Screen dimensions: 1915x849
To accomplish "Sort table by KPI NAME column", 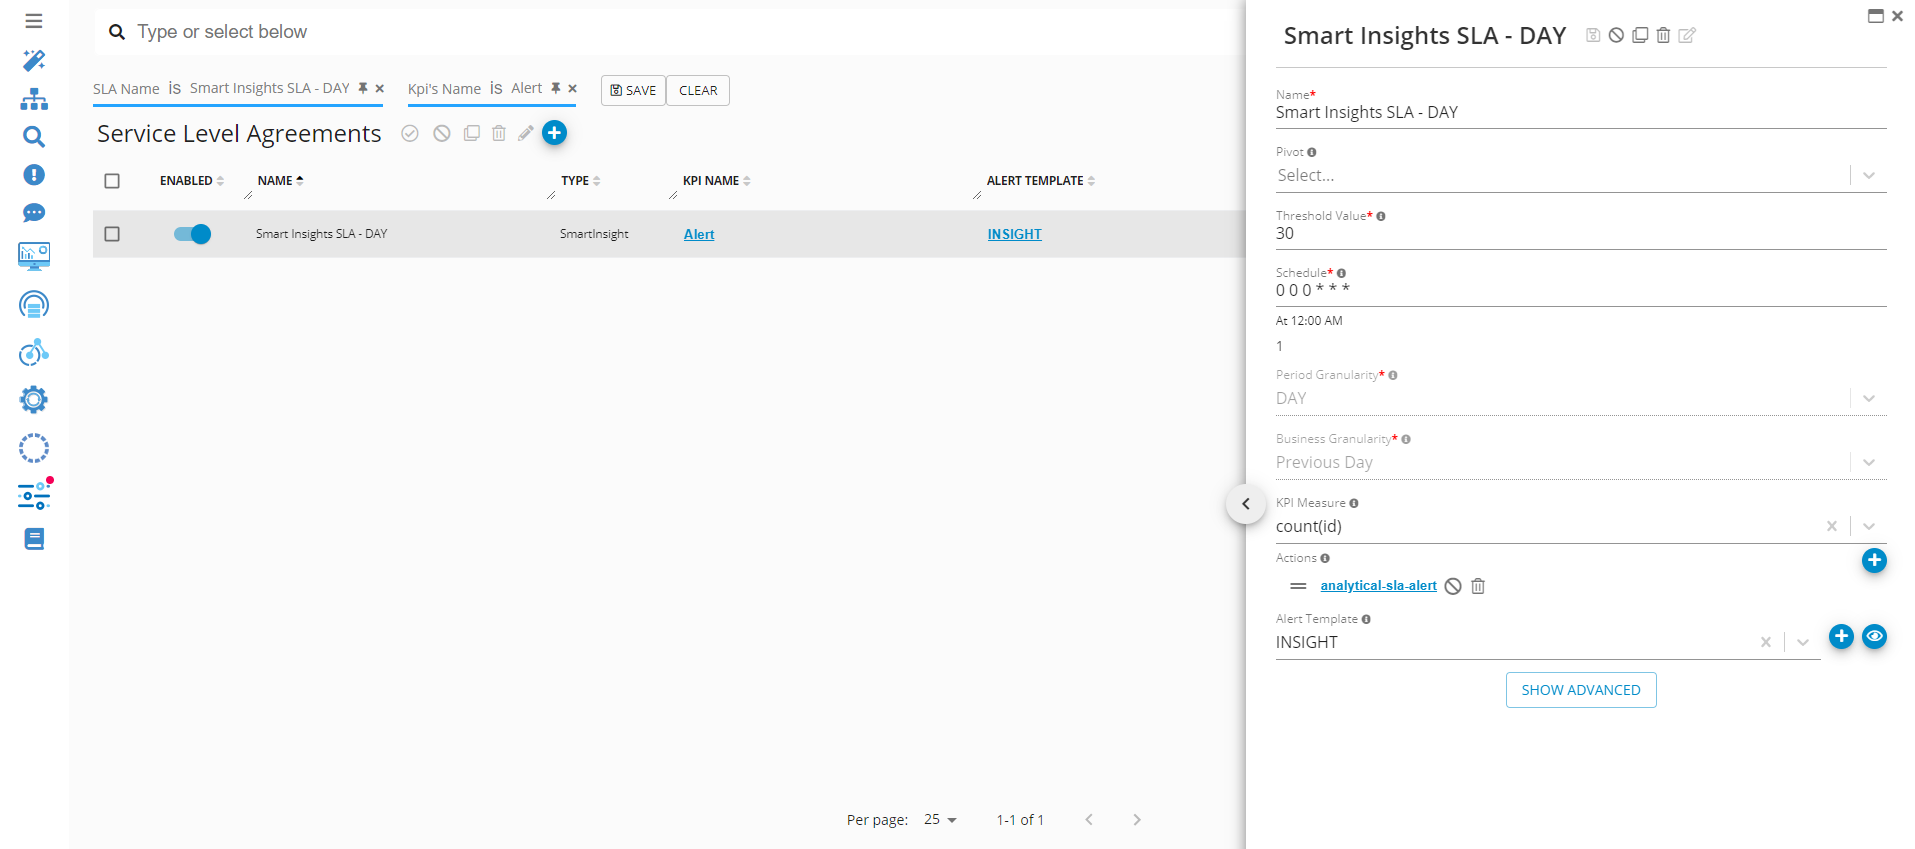I will (x=711, y=181).
